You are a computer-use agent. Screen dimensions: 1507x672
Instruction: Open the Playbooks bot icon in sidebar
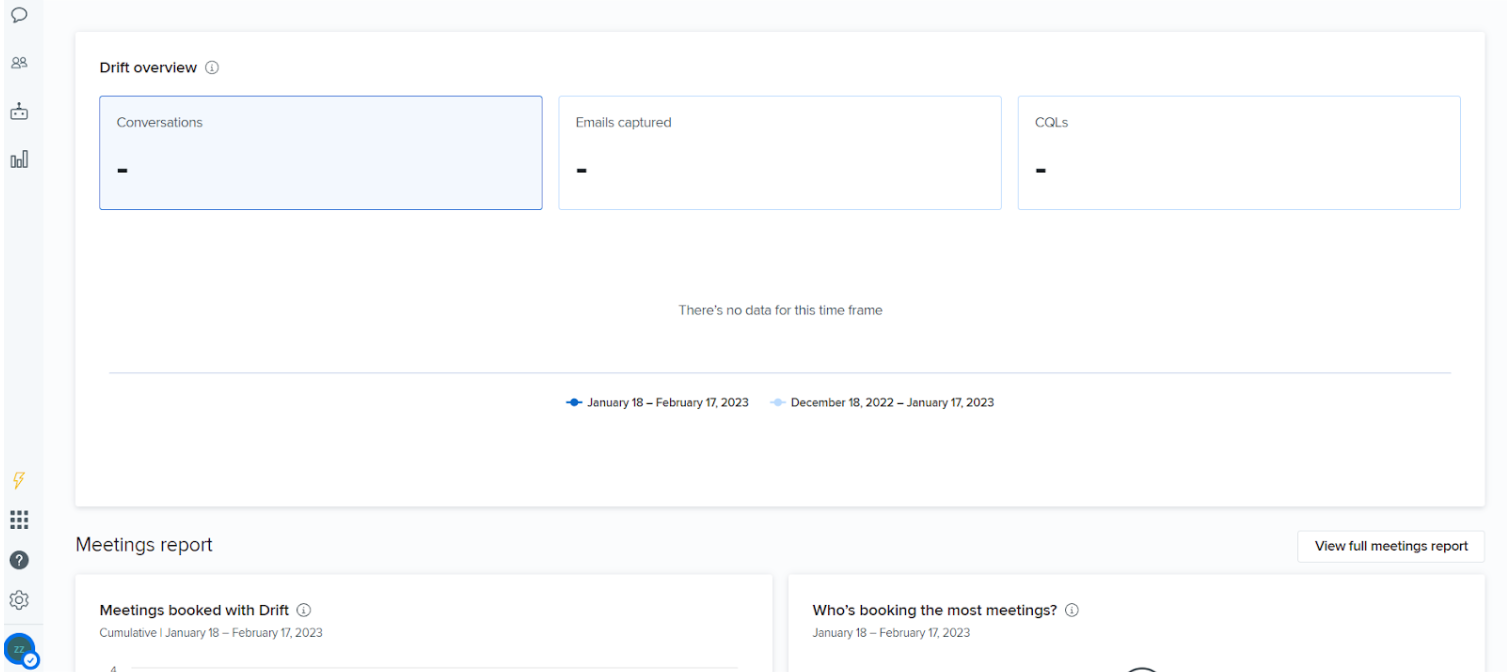click(19, 111)
